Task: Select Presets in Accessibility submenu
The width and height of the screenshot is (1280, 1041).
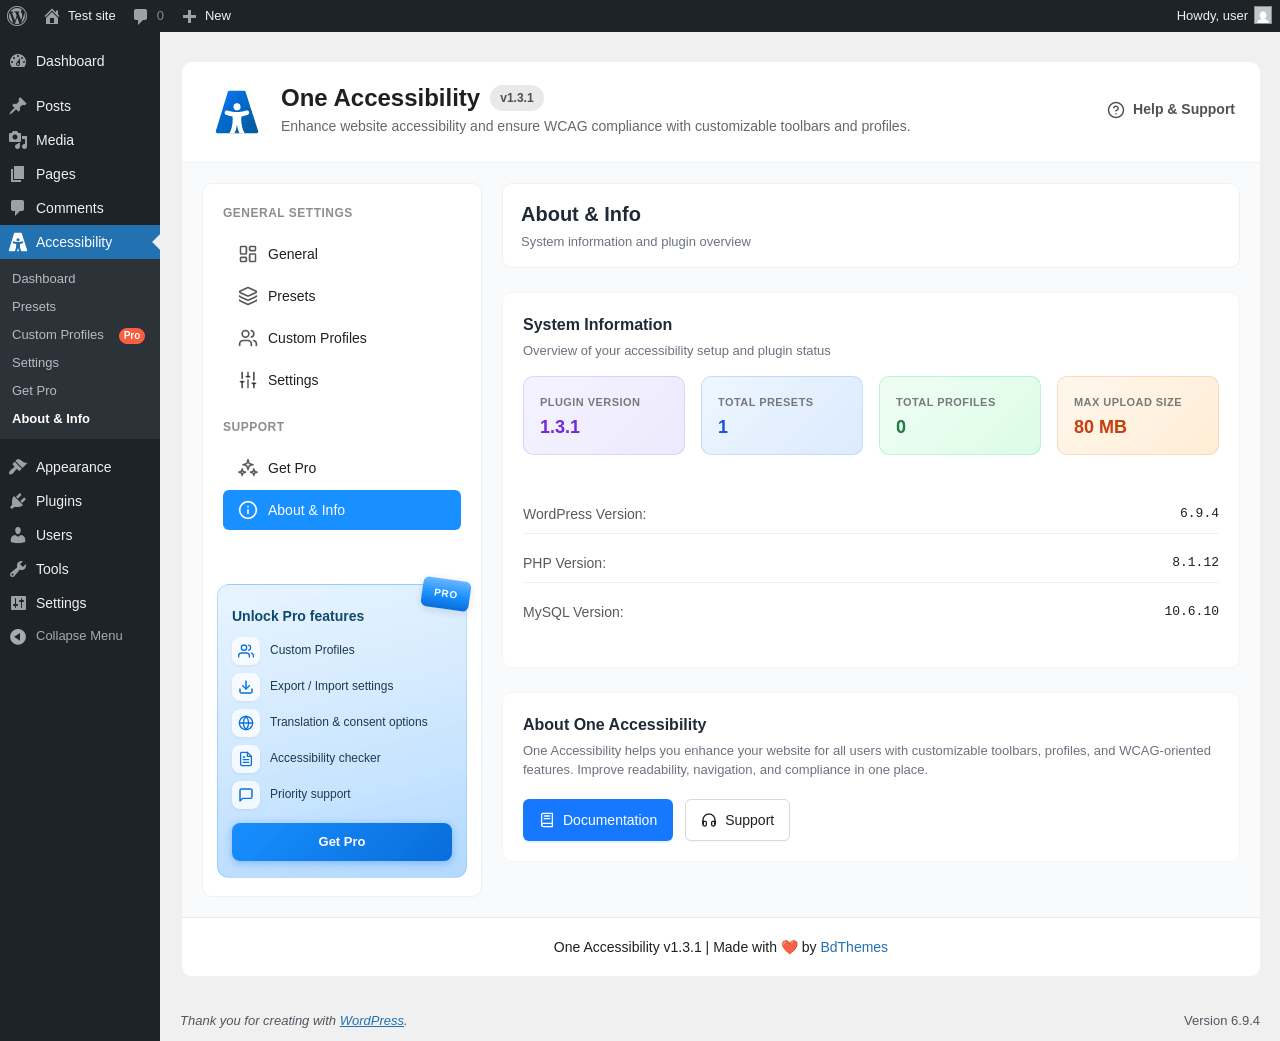Action: (34, 307)
